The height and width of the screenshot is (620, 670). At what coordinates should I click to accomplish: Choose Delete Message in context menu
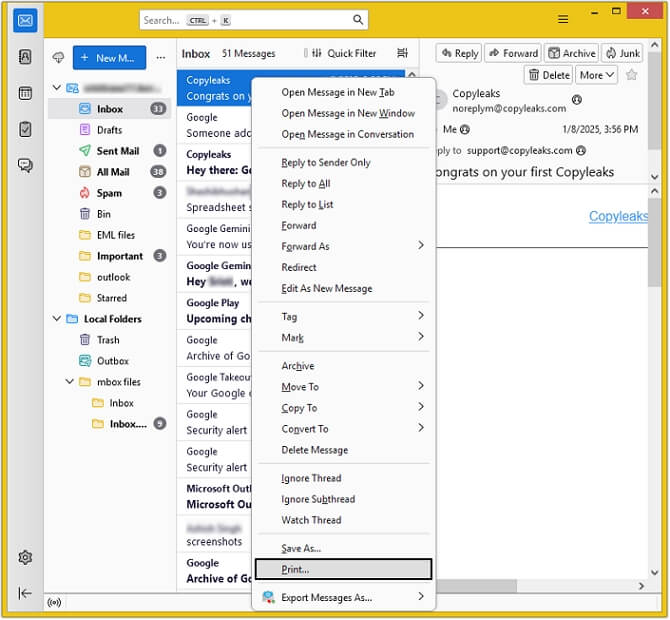[x=344, y=450]
